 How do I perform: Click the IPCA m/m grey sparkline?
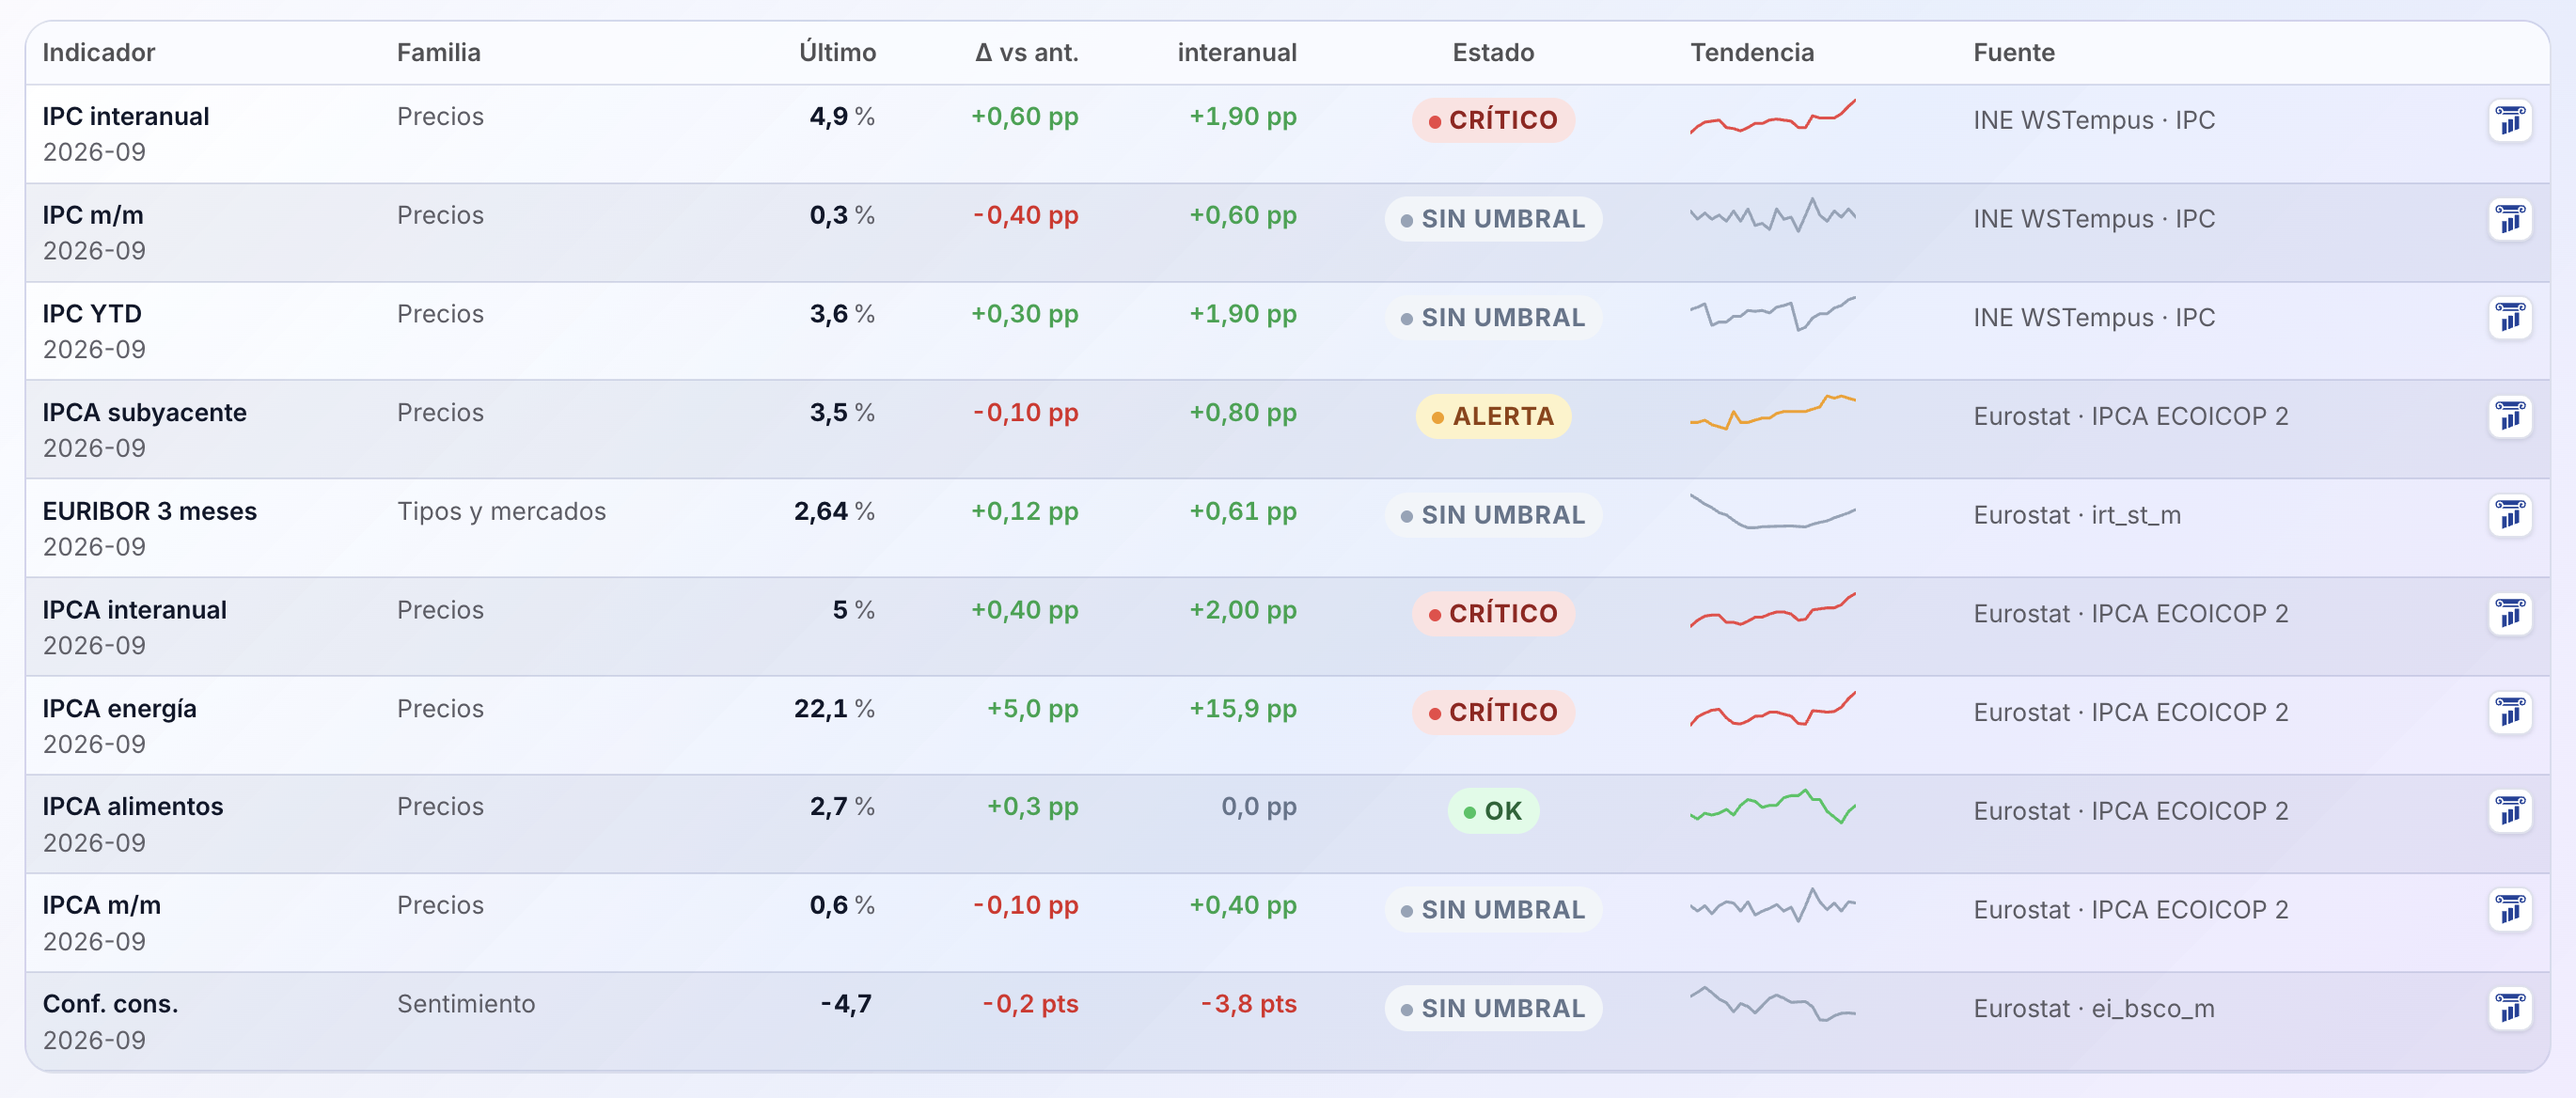1773,906
